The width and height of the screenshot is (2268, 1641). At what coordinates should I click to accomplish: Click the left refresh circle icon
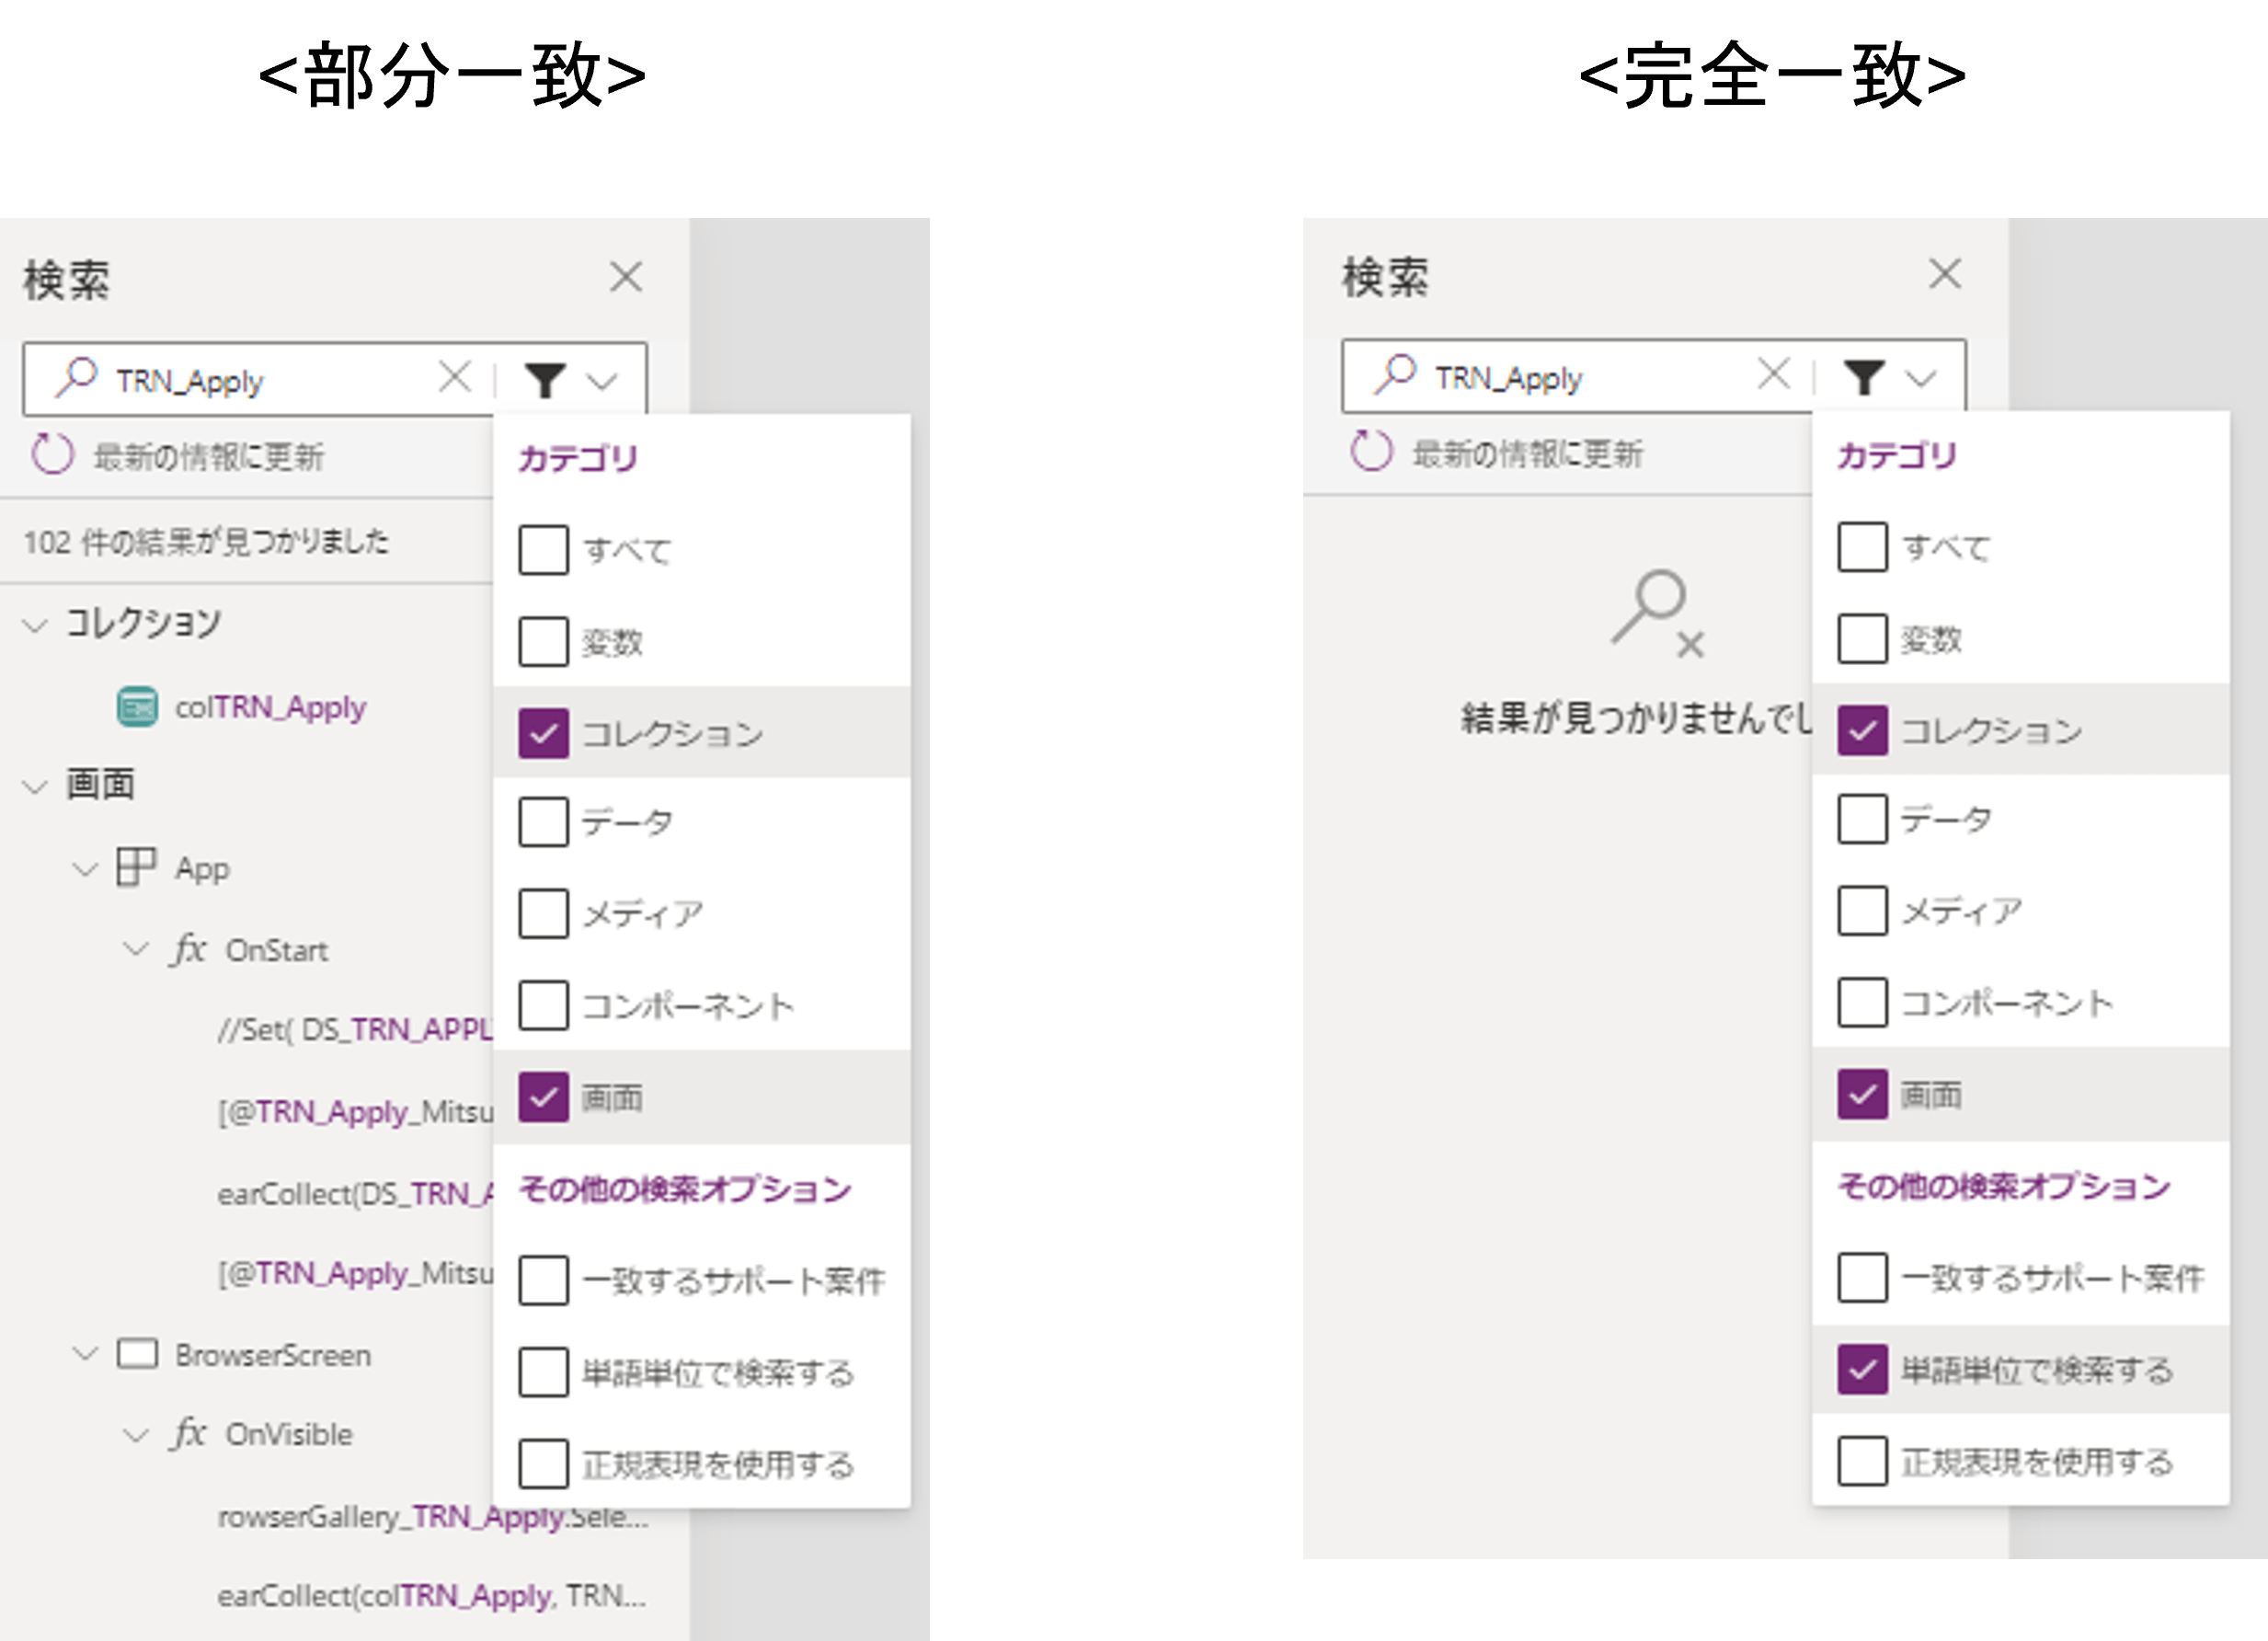52,454
